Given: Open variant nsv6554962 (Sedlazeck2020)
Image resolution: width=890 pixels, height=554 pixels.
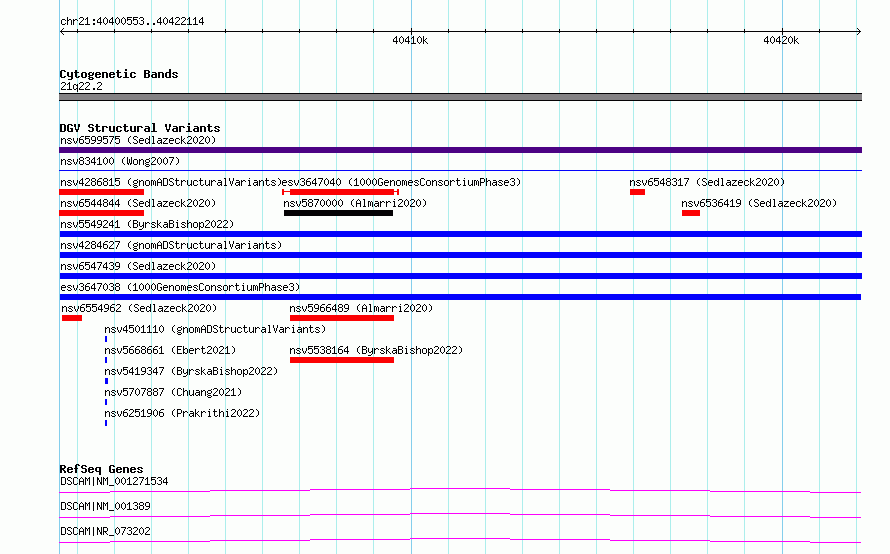Looking at the screenshot, I should [x=139, y=308].
